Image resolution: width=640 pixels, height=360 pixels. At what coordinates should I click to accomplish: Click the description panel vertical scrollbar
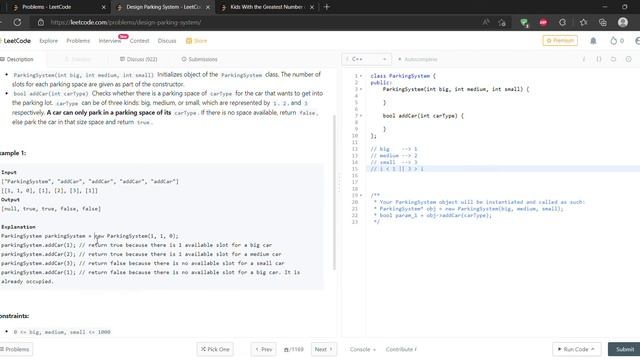334,192
